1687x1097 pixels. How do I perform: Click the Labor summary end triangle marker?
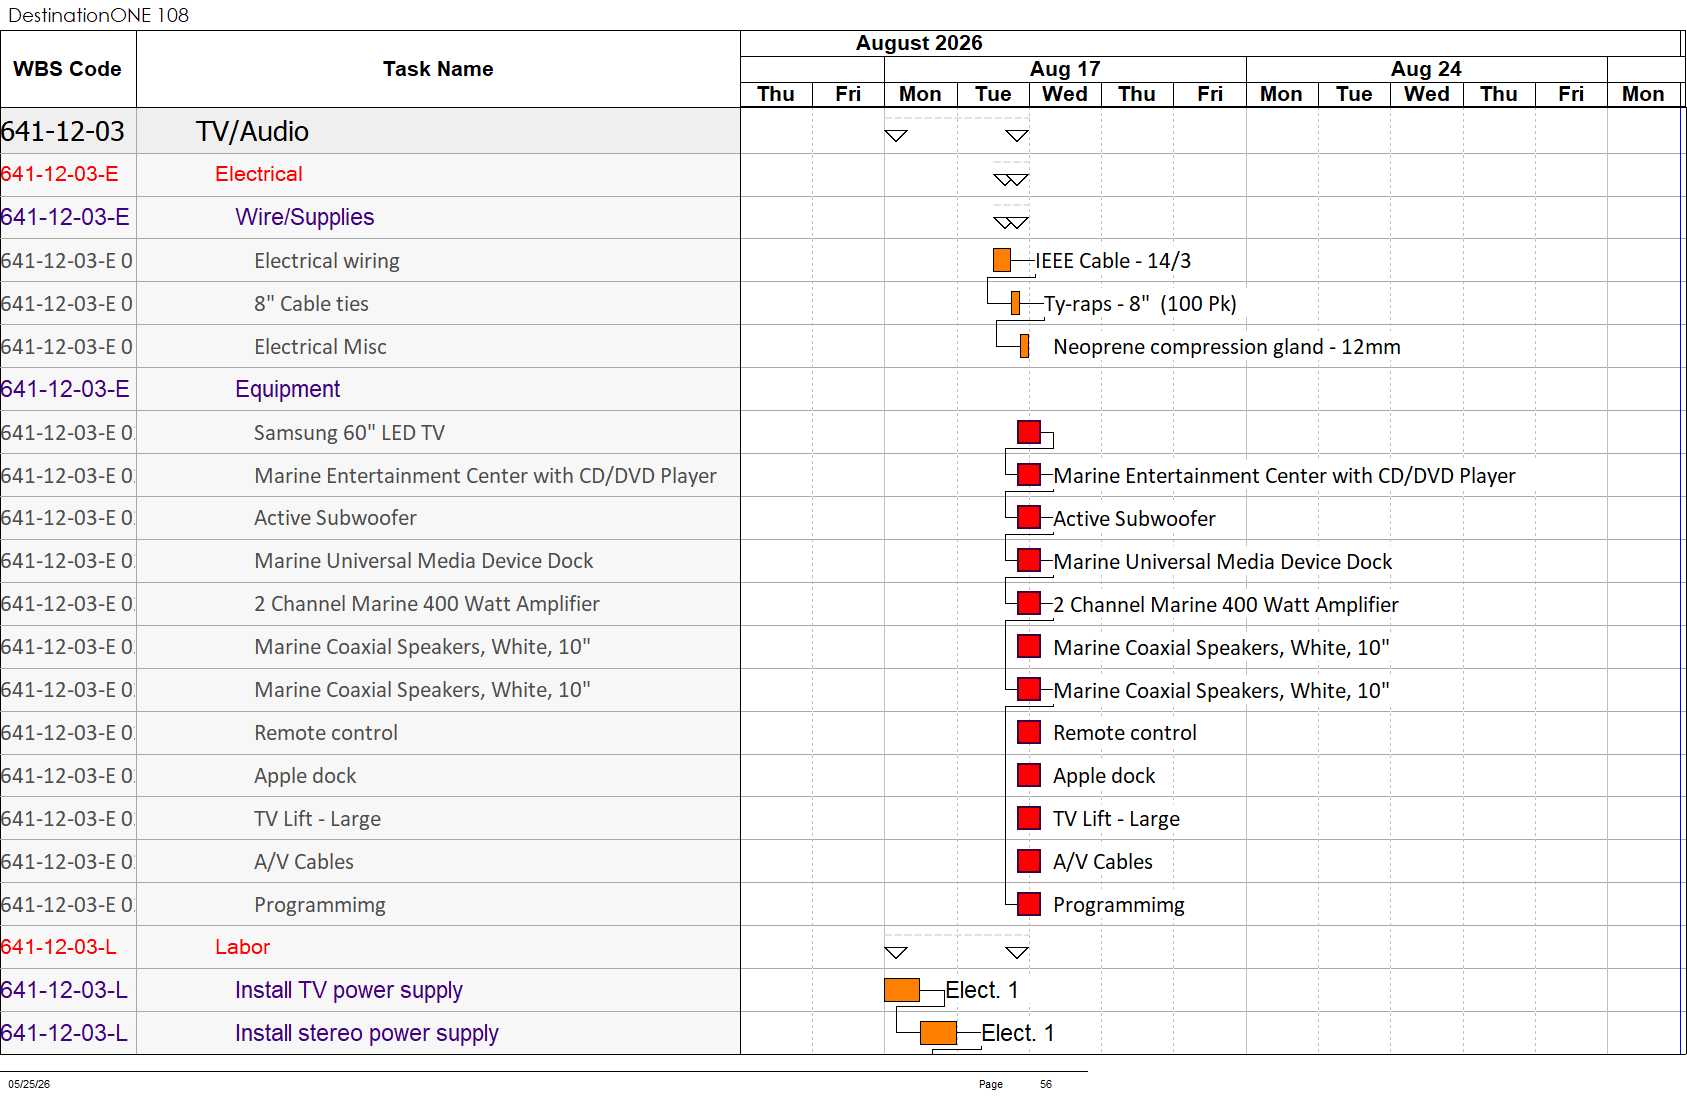(x=1017, y=953)
